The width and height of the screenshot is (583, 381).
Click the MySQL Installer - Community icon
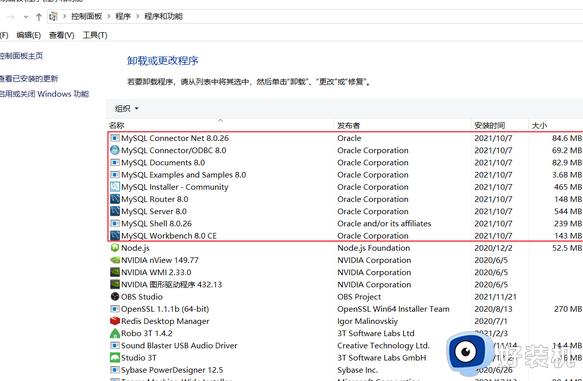115,187
